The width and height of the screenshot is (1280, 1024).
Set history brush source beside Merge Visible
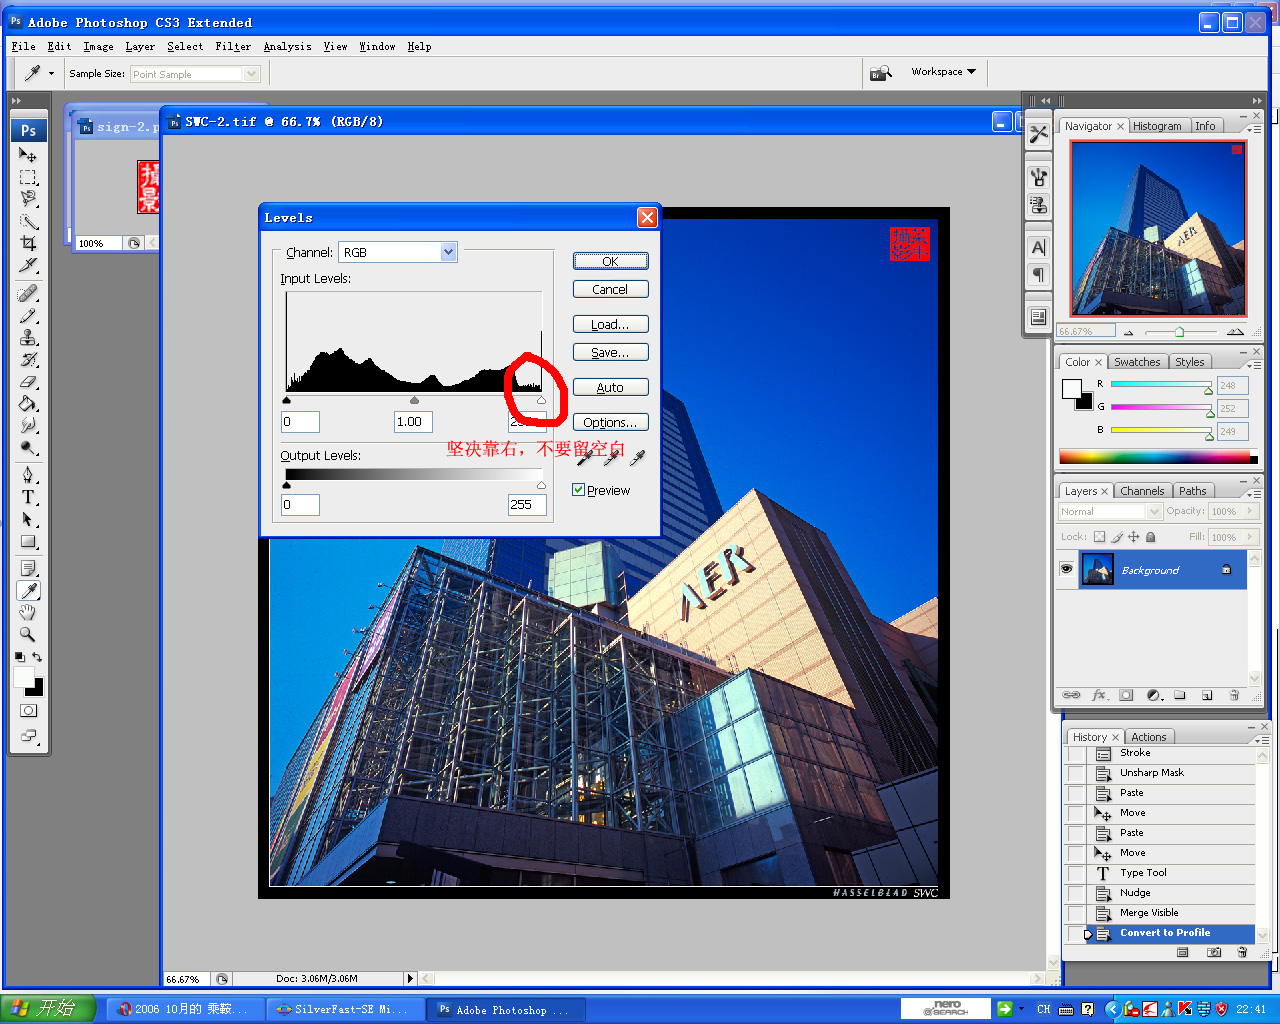(x=1075, y=913)
